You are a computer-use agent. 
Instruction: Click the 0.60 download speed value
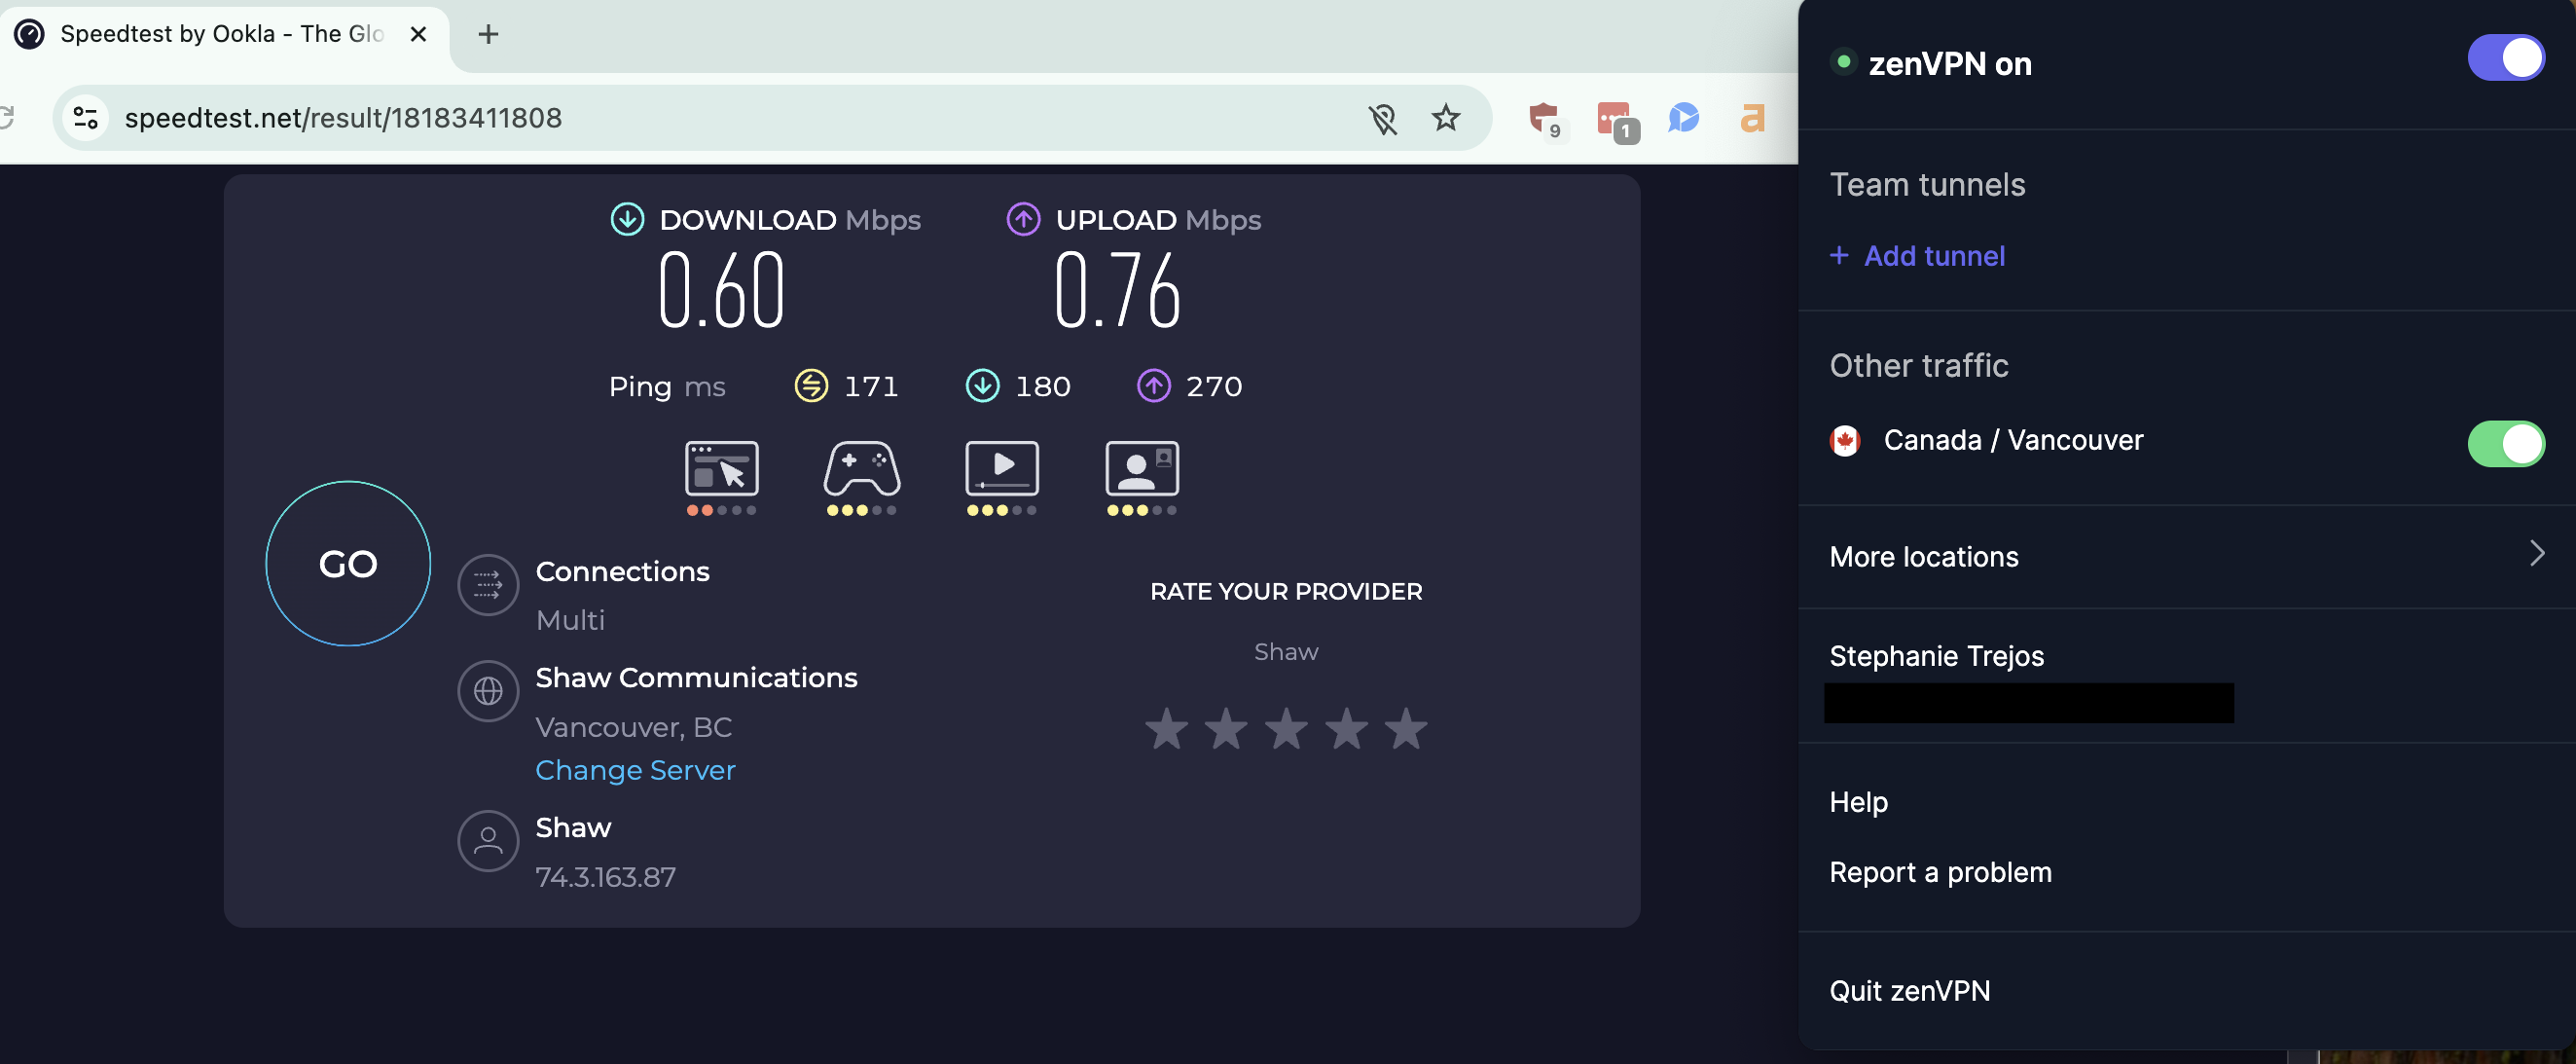point(721,291)
